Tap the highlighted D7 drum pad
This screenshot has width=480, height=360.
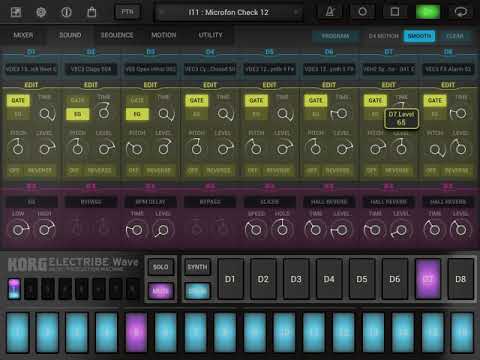tap(428, 279)
